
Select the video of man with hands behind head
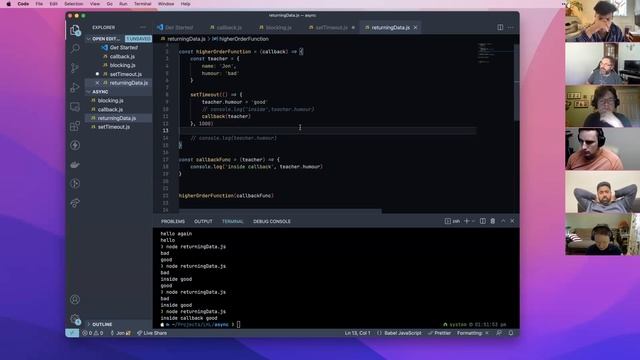tap(602, 192)
